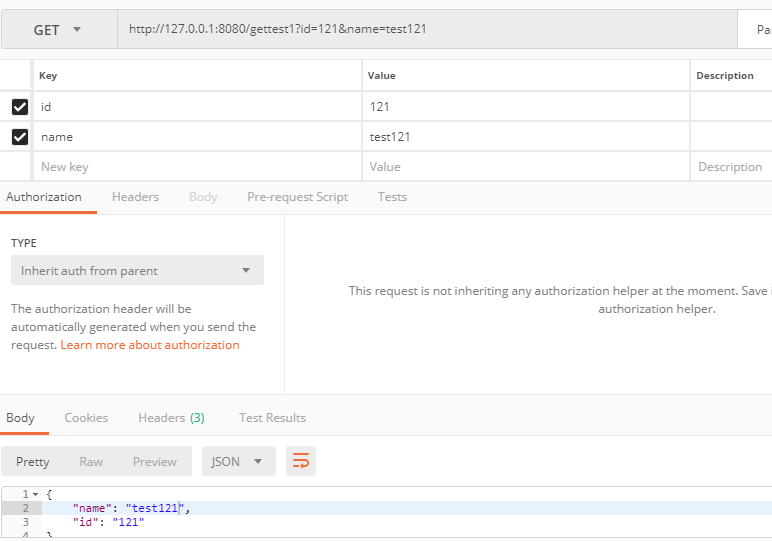Screen dimensions: 772x541
Task: Click the New key input field
Action: pyautogui.click(x=197, y=167)
